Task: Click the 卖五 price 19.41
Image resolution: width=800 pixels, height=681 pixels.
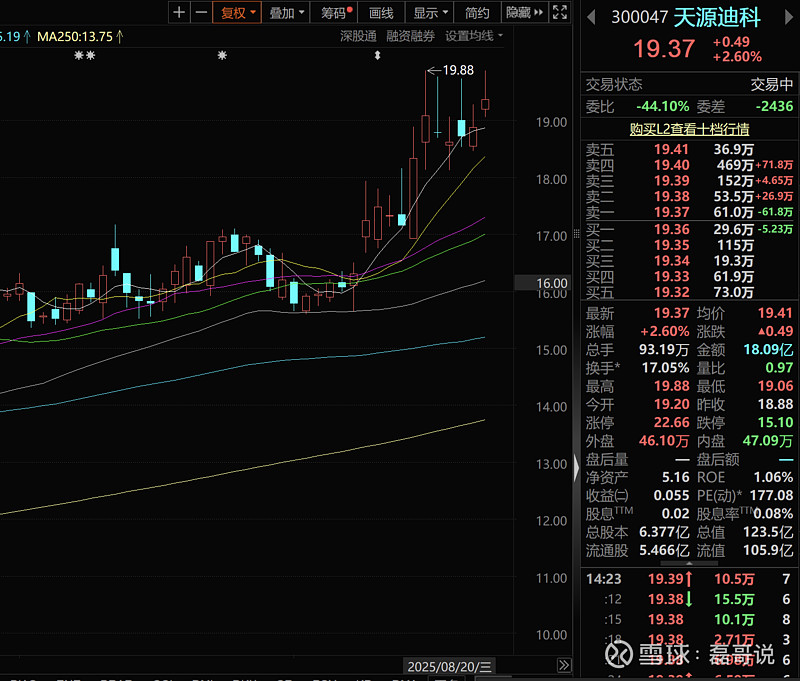Action: [x=671, y=149]
